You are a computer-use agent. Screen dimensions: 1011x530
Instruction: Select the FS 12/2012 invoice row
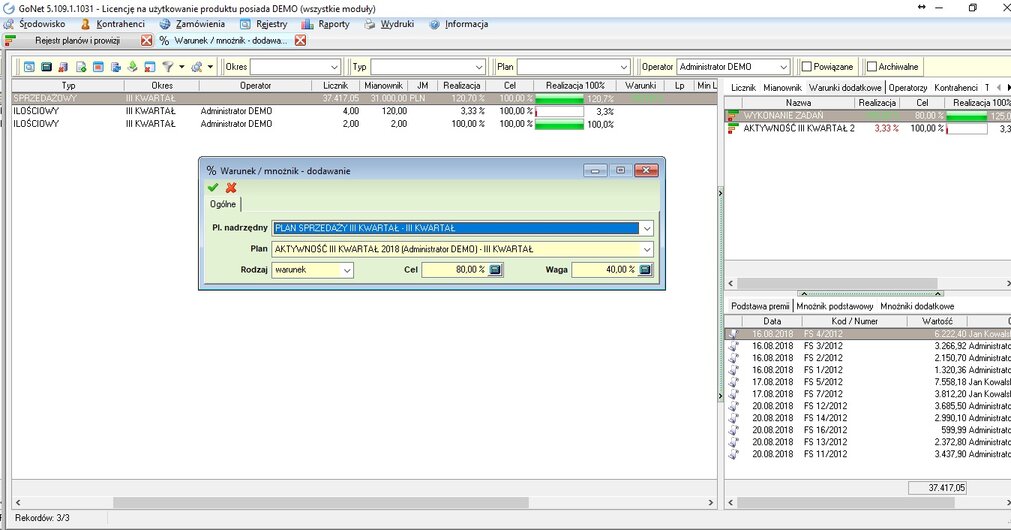tap(868, 406)
